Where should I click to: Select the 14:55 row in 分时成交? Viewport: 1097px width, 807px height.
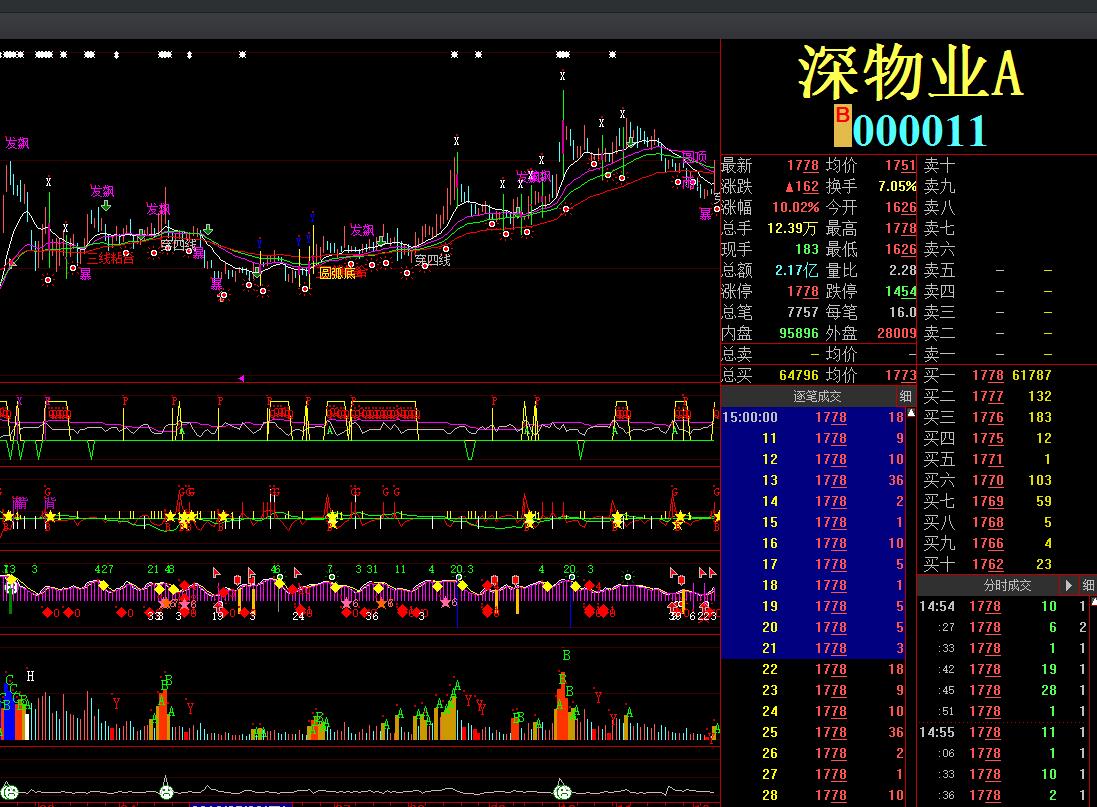click(x=1004, y=732)
